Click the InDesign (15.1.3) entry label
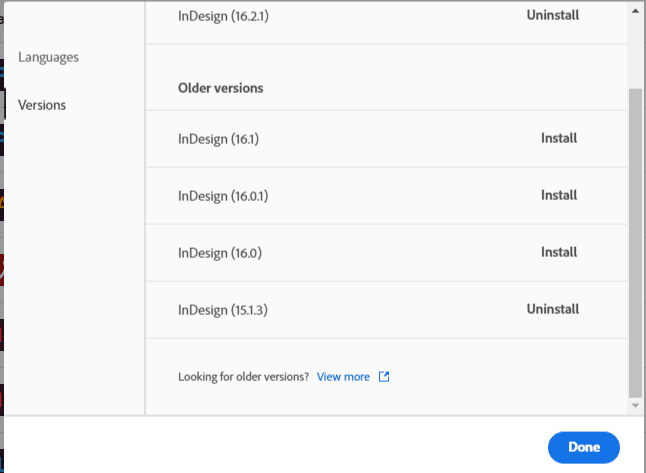Image resolution: width=646 pixels, height=473 pixels. (223, 310)
